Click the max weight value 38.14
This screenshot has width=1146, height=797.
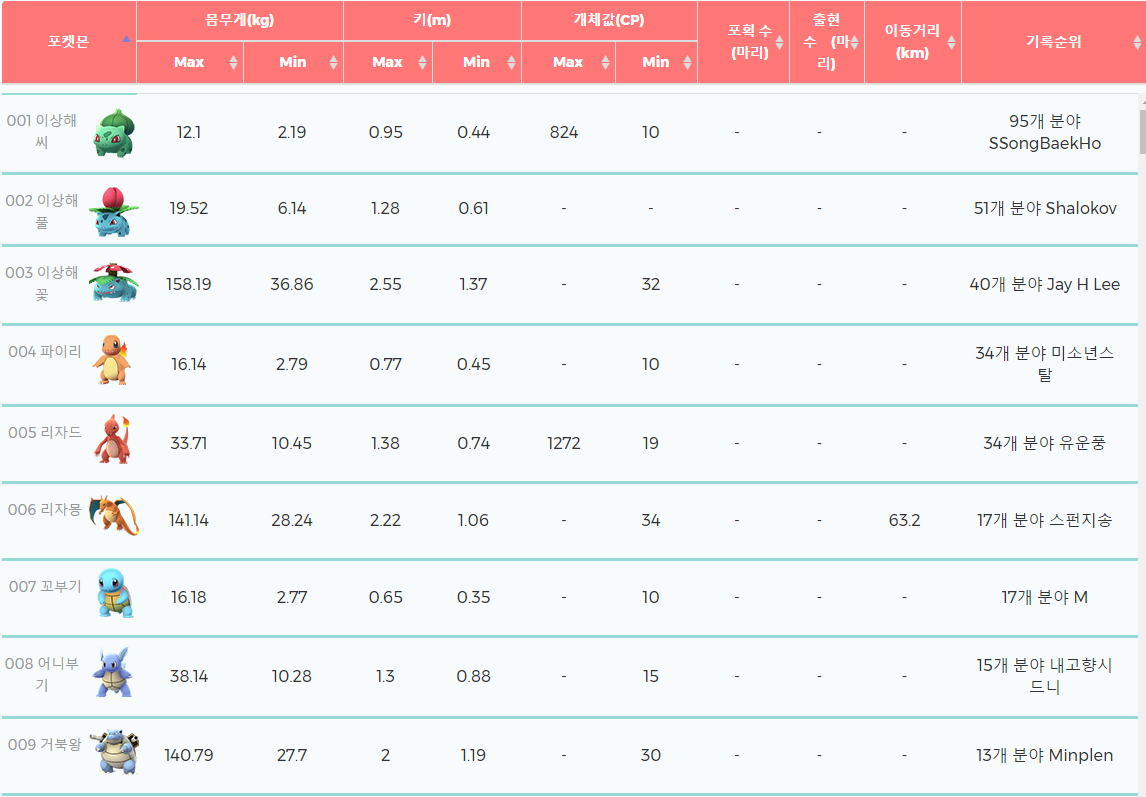tap(189, 676)
